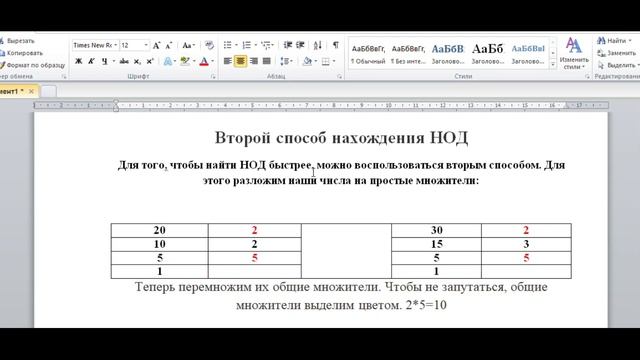Click the Sort icon
This screenshot has width=640, height=360.
click(x=318, y=45)
